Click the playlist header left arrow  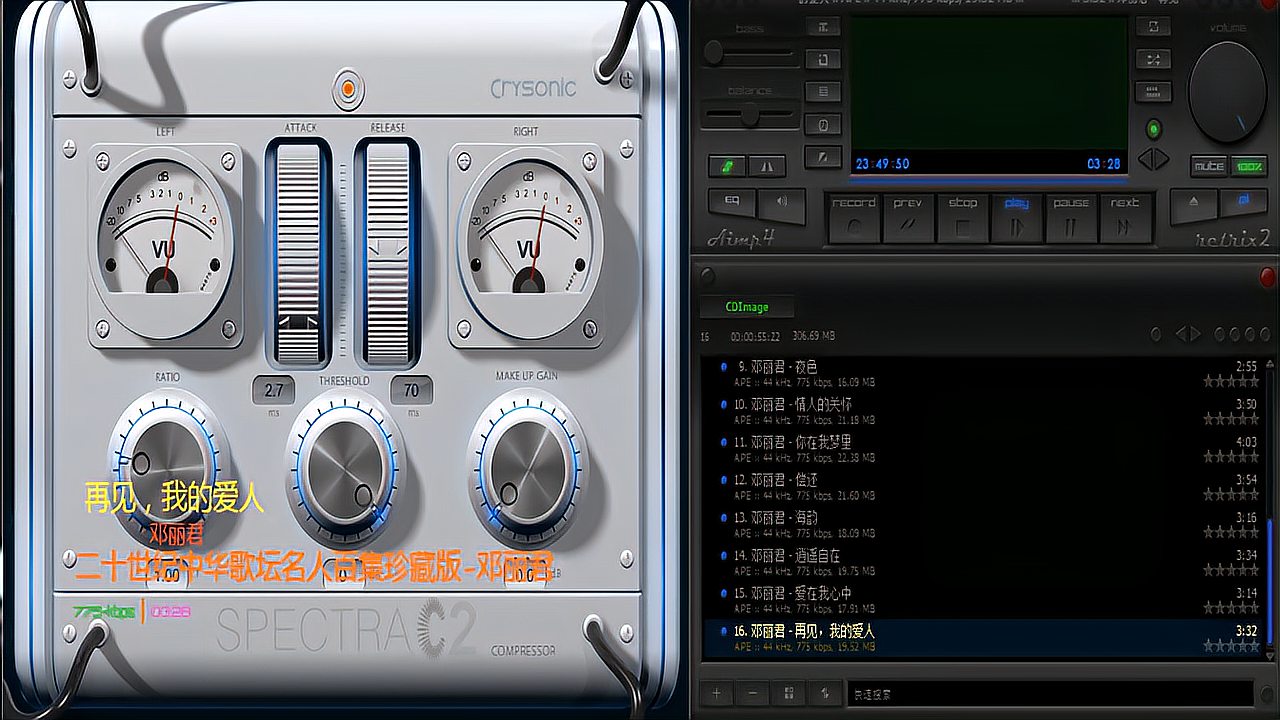point(1181,334)
